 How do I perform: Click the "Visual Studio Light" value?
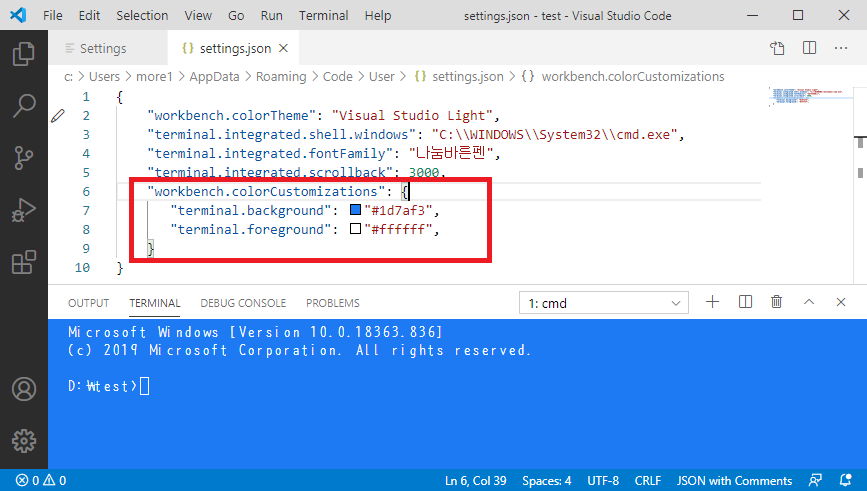(412, 116)
